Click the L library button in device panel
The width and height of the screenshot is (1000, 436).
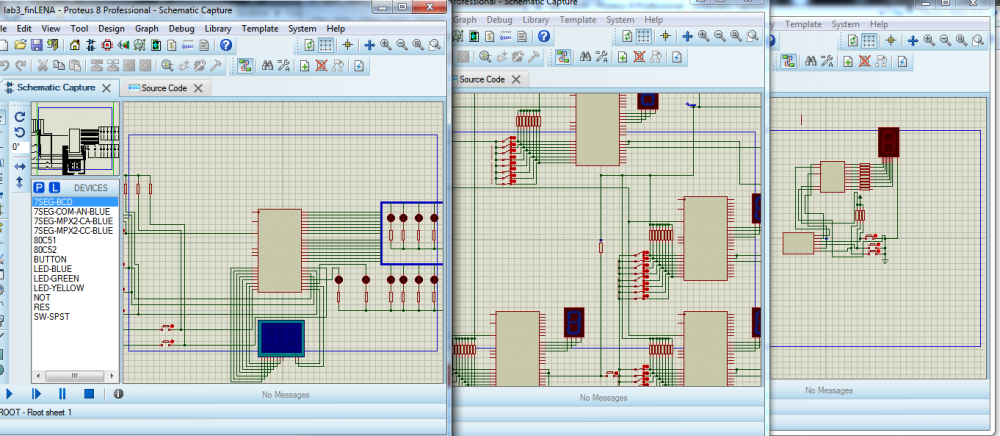coord(54,187)
